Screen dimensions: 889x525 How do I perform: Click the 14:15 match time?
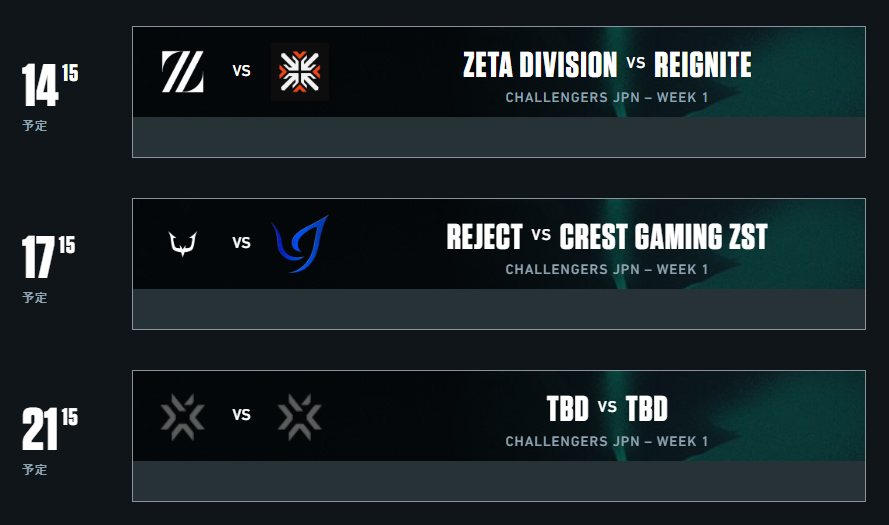coord(50,84)
